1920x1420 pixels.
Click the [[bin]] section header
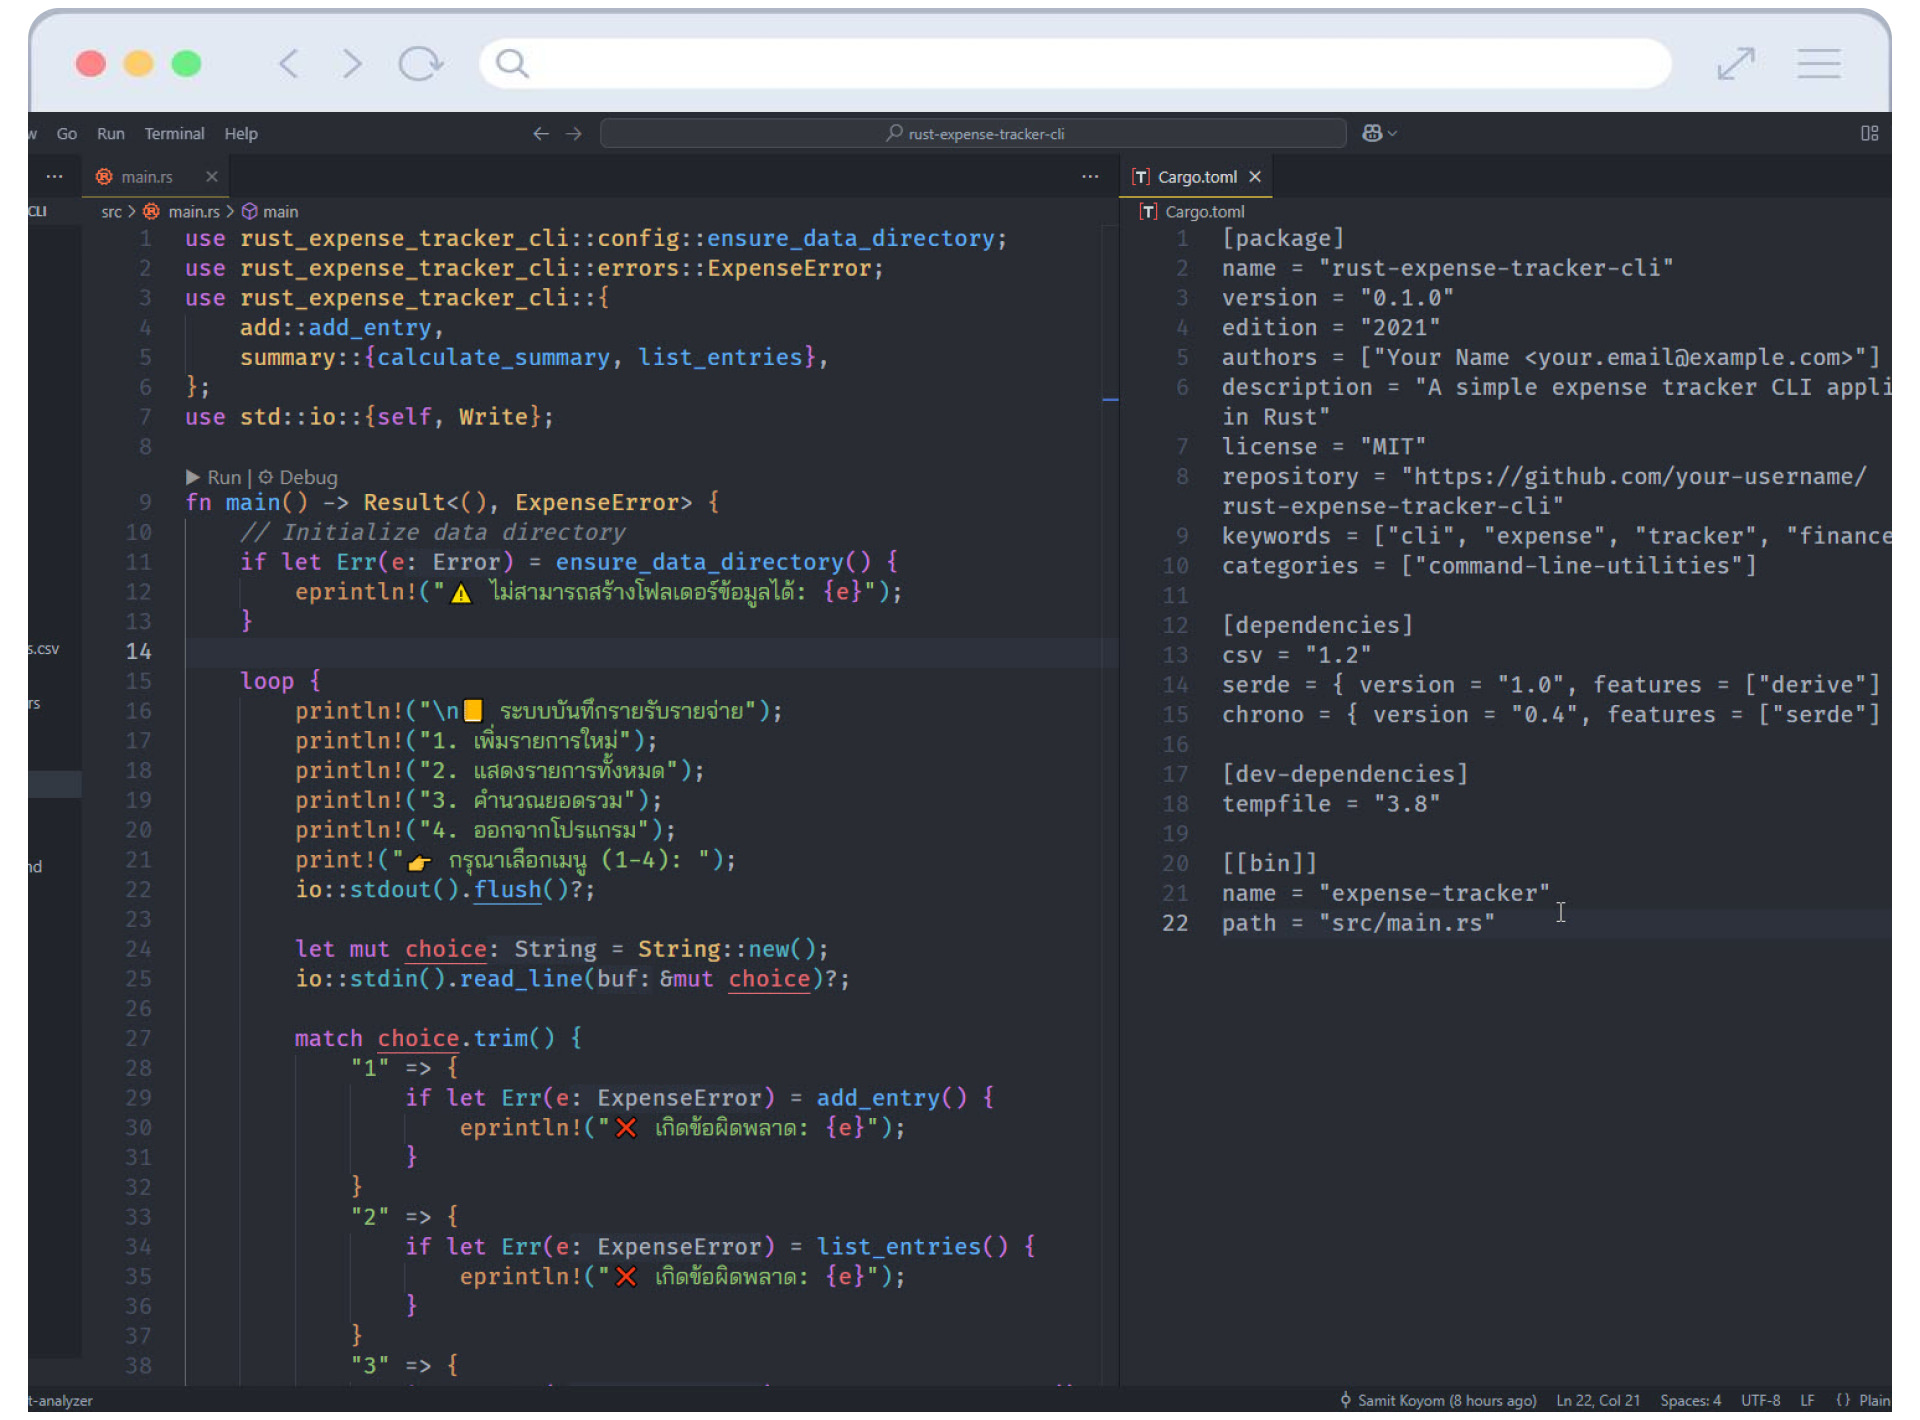pos(1269,863)
